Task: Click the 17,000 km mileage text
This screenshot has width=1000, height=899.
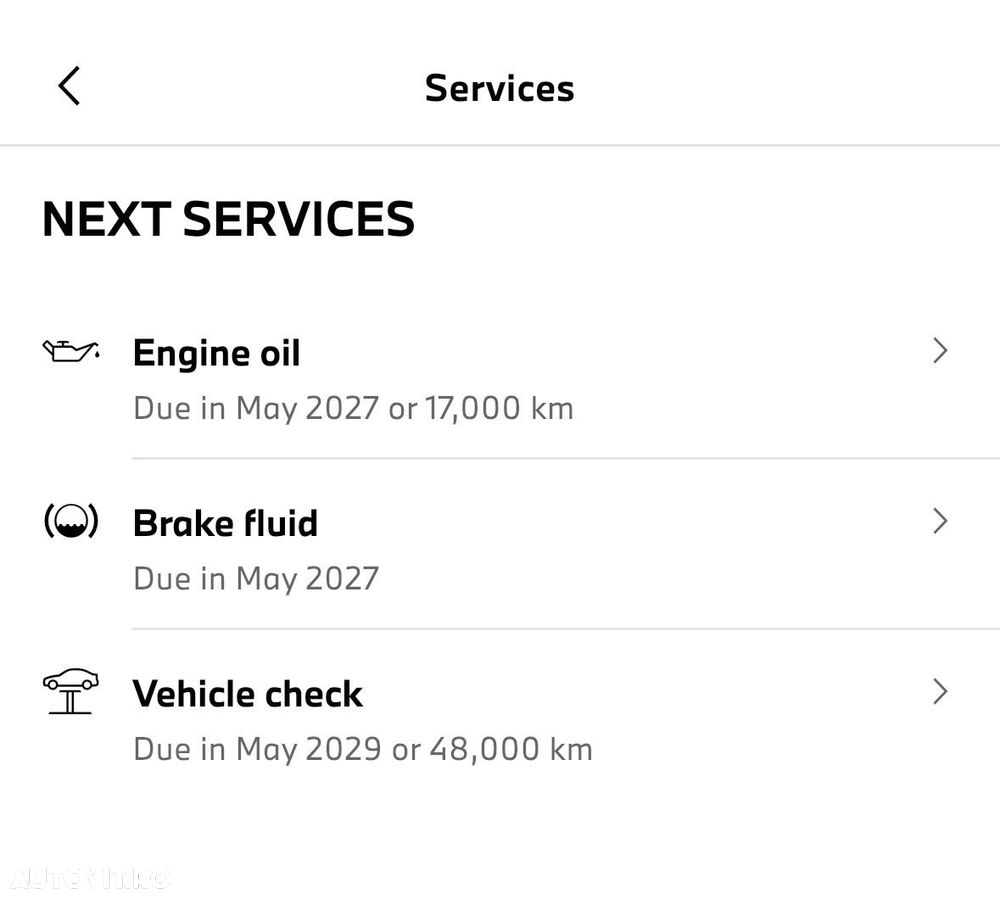Action: click(x=499, y=408)
